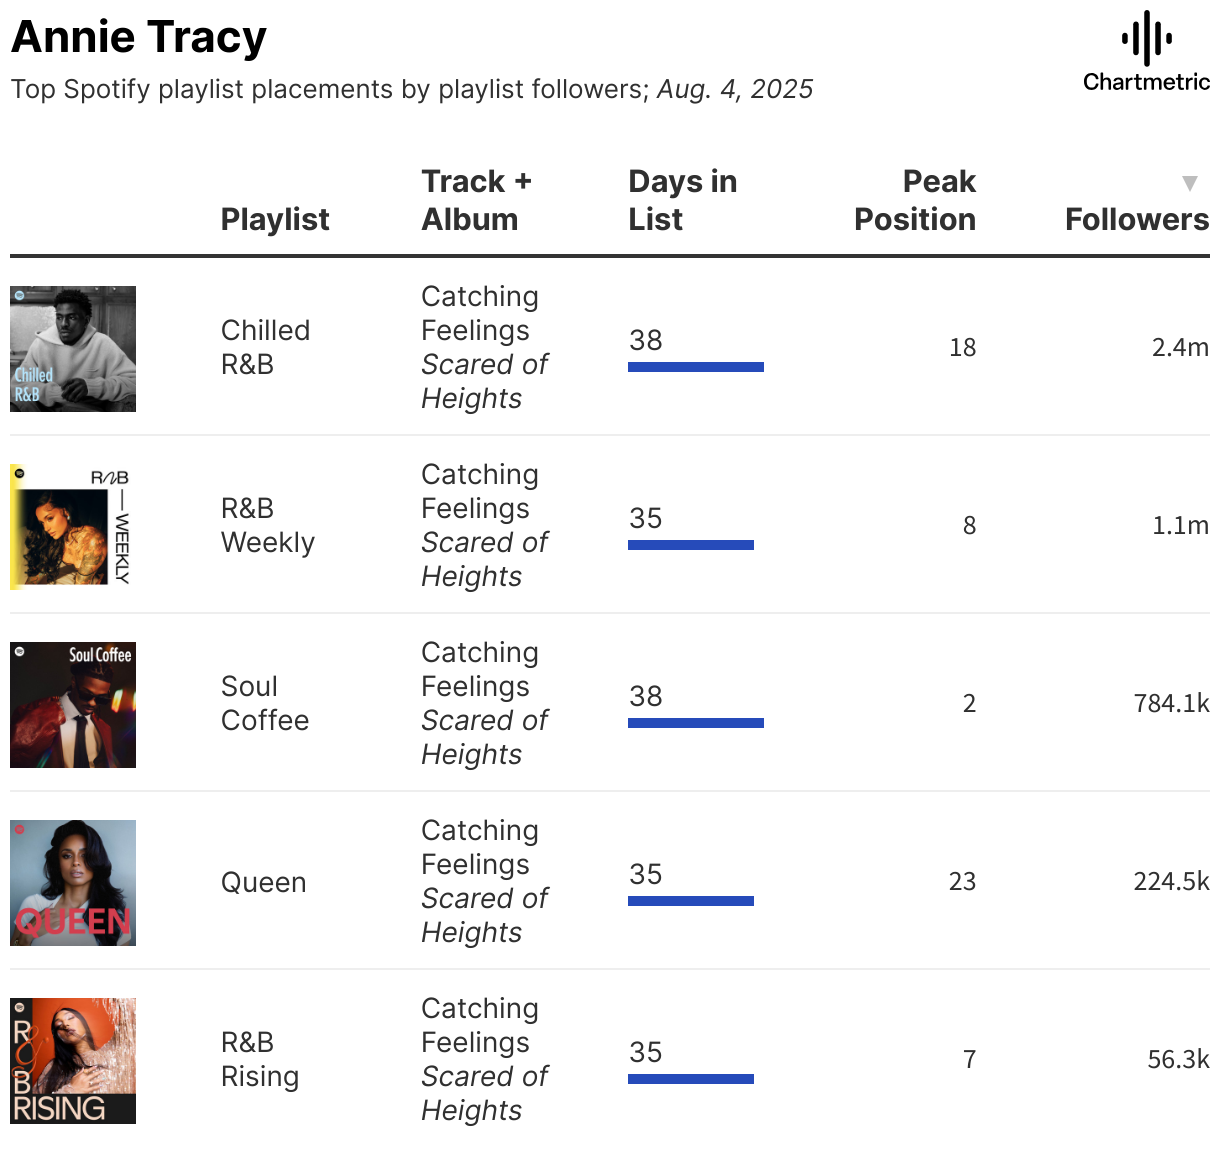Viewport: 1220px width, 1156px height.
Task: Sort by the Days in List header
Action: tap(683, 200)
